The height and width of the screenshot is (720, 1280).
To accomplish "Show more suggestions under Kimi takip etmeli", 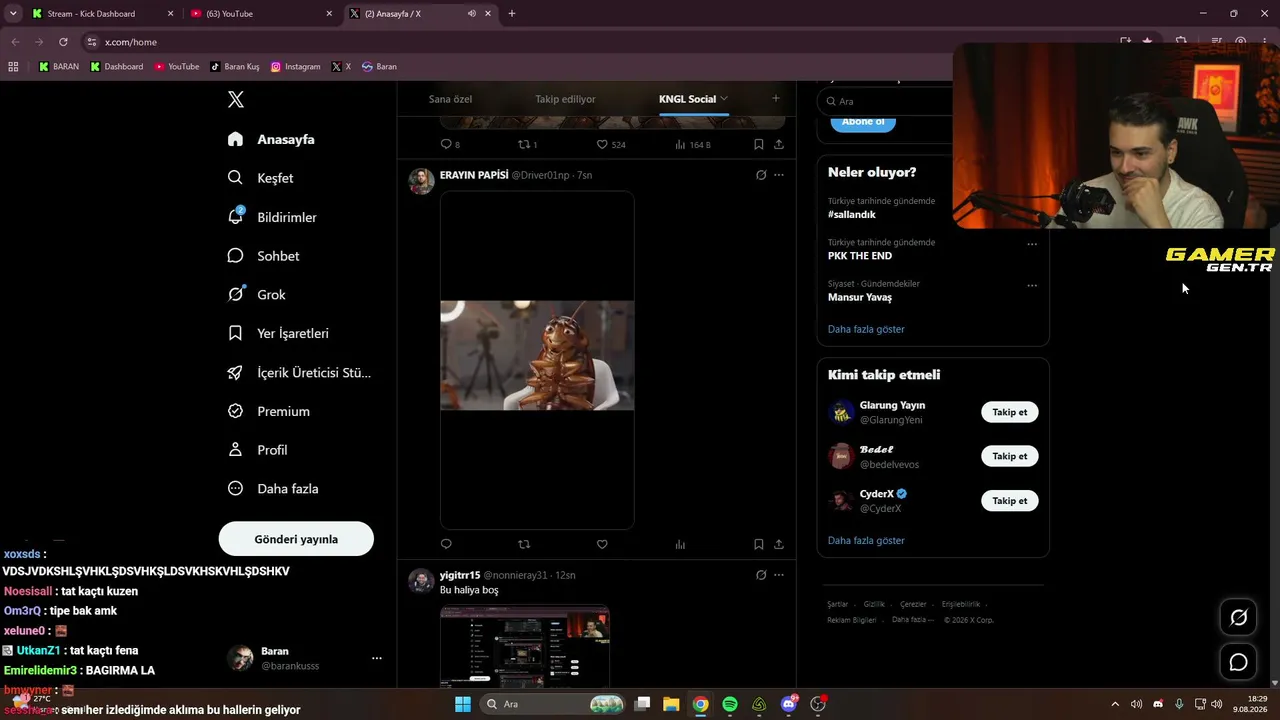I will coord(866,540).
